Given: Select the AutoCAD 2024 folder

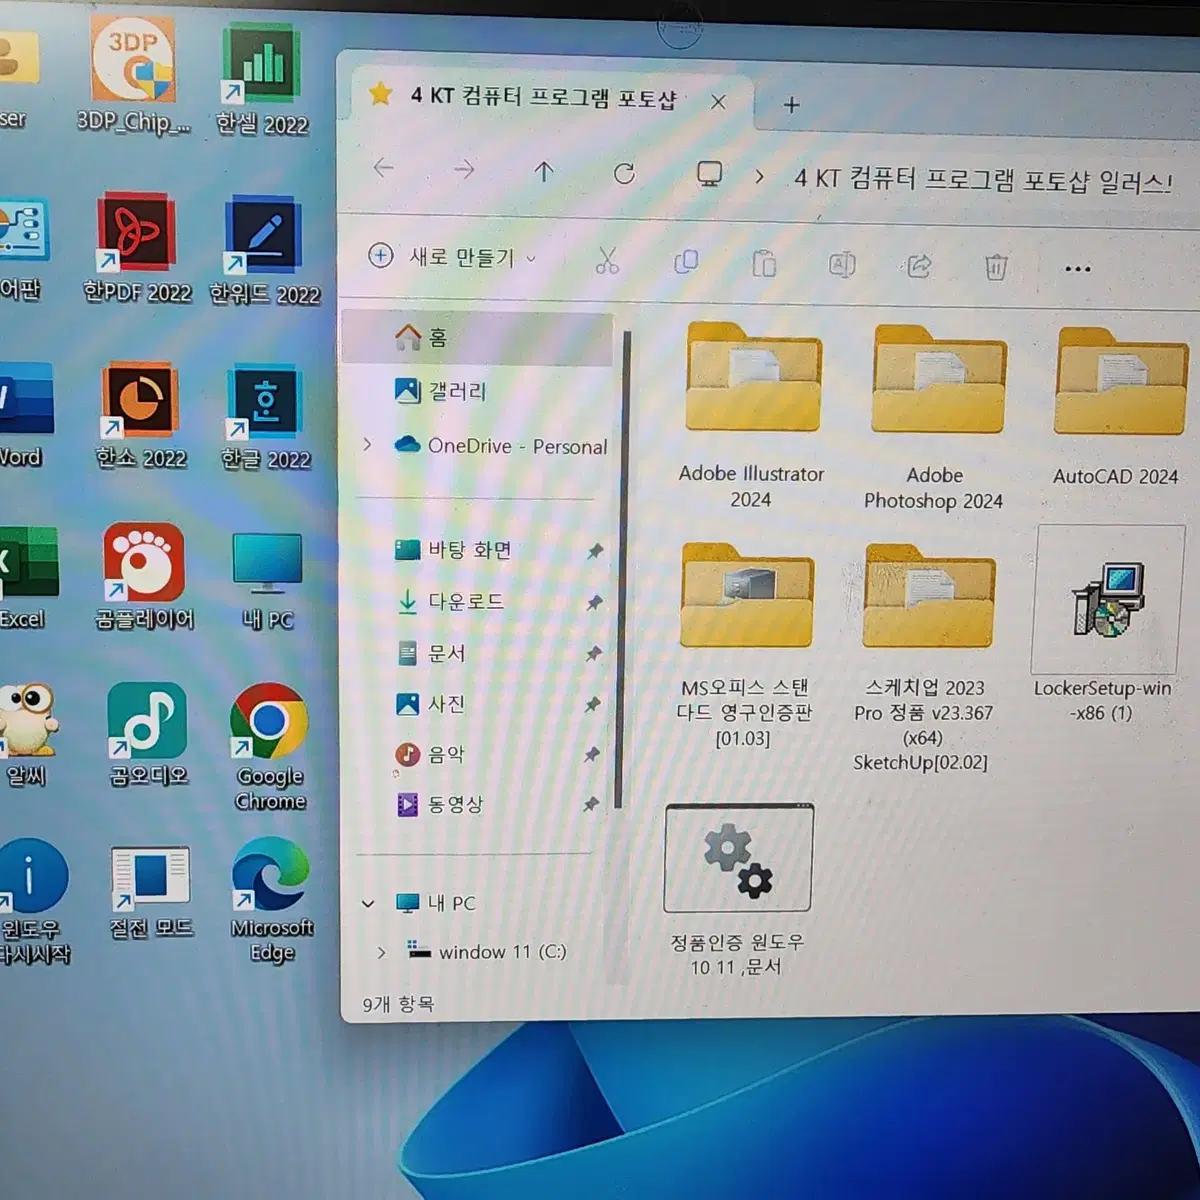Looking at the screenshot, I should (x=1117, y=407).
